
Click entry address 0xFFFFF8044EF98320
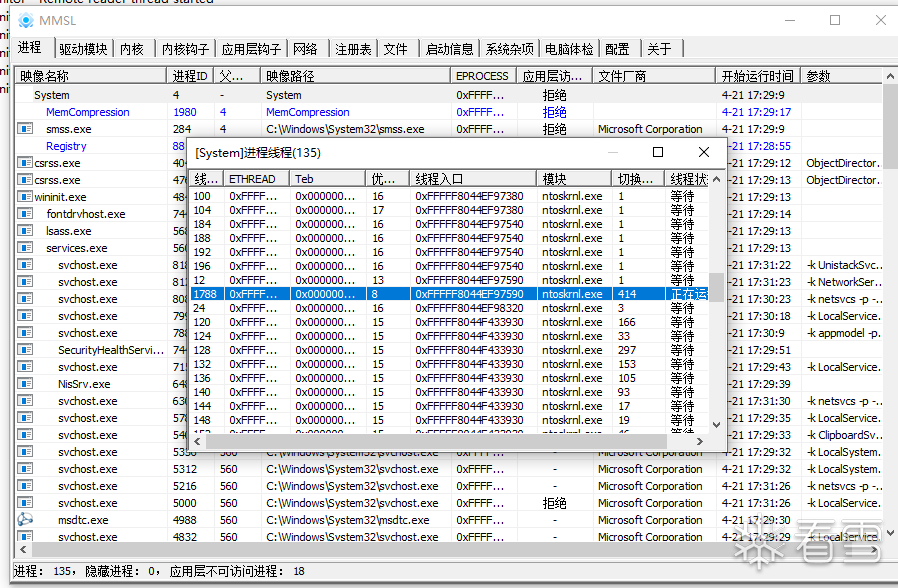[x=470, y=308]
